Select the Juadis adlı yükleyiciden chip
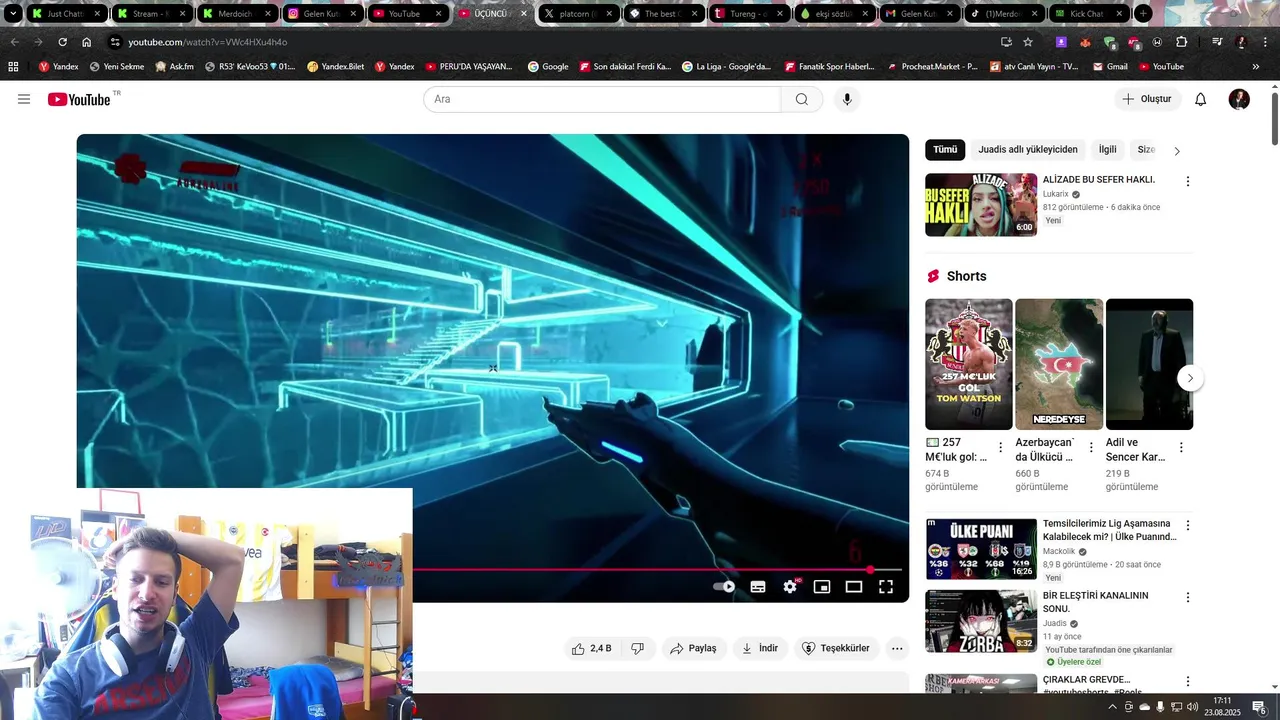Screen dimensions: 1280x720 (1028, 150)
